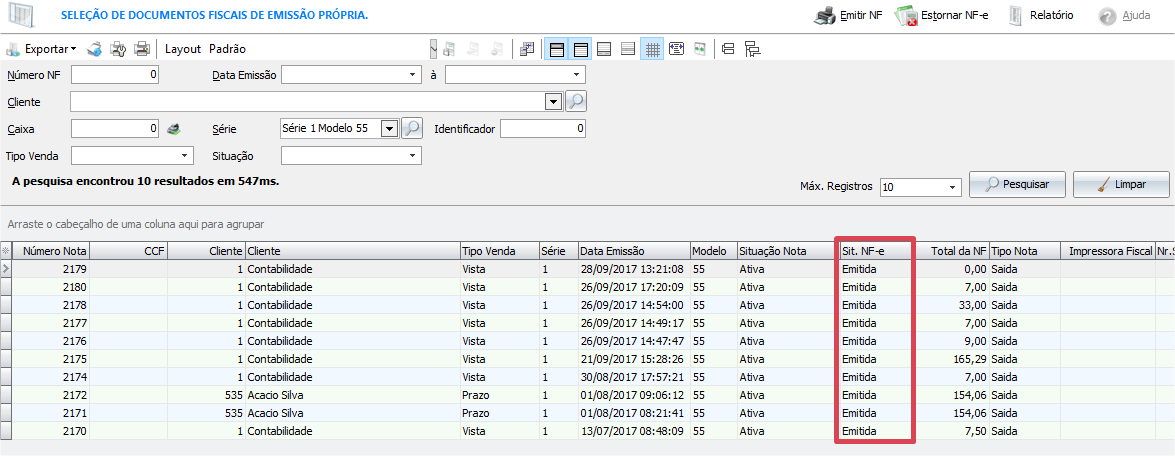
Task: Toggle the grid lines icon
Action: click(652, 49)
